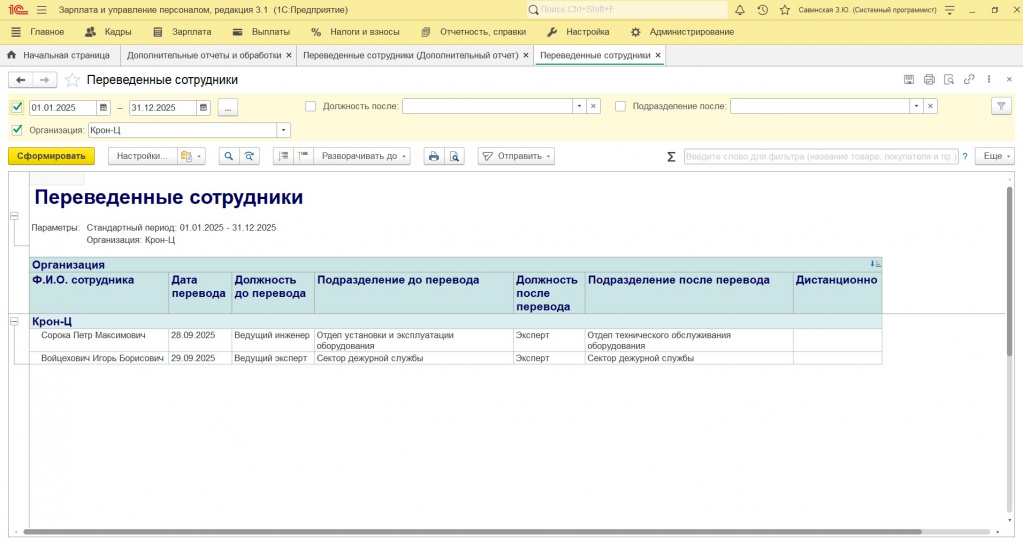The height and width of the screenshot is (542, 1023).
Task: Switch to Дополнительные отчеты и обработки tab
Action: tap(204, 55)
